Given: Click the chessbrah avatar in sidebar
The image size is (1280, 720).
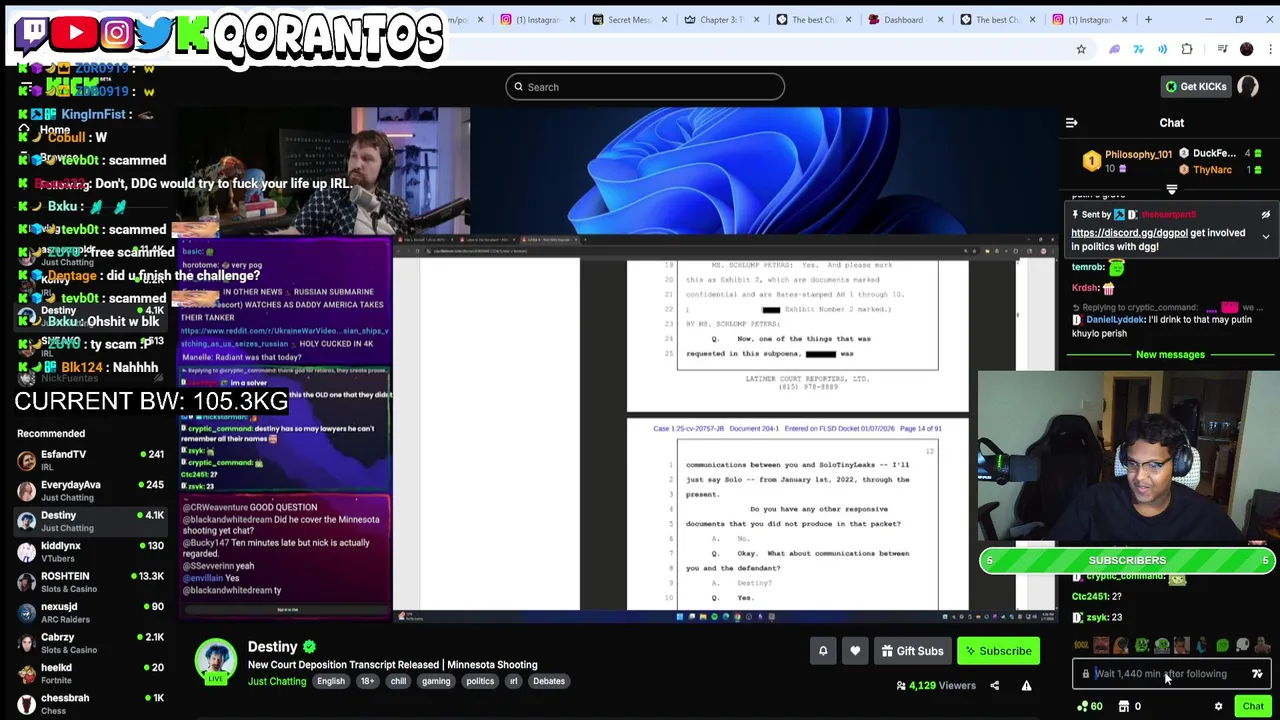Looking at the screenshot, I should pos(26,704).
